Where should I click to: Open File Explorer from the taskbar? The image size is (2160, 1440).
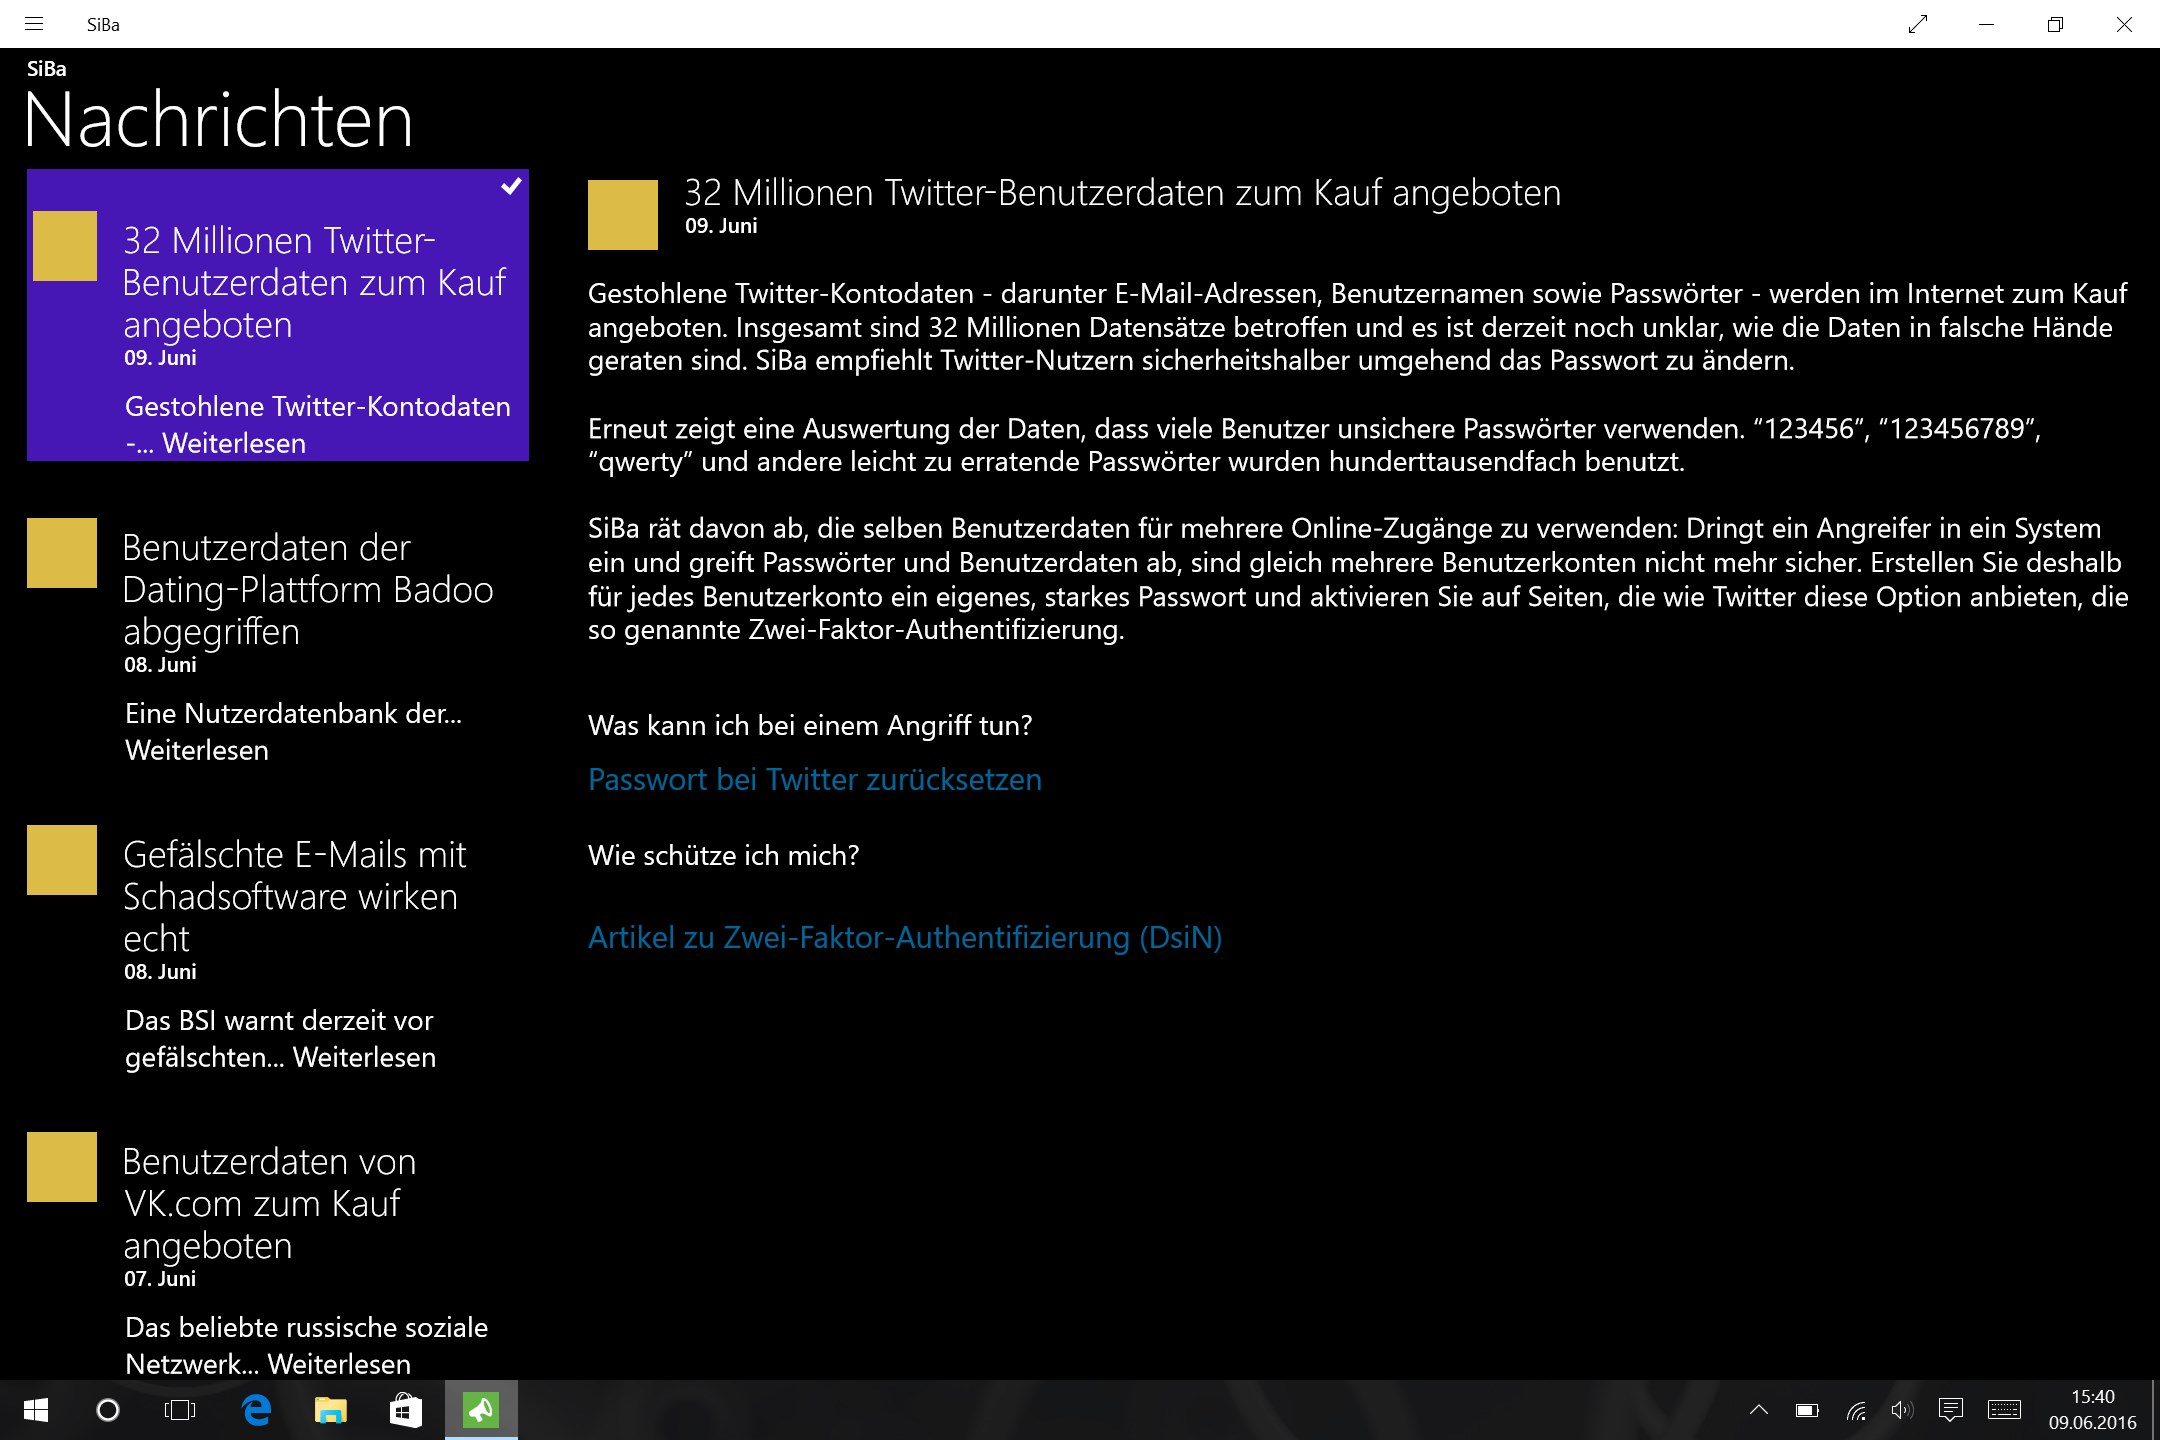pos(331,1410)
